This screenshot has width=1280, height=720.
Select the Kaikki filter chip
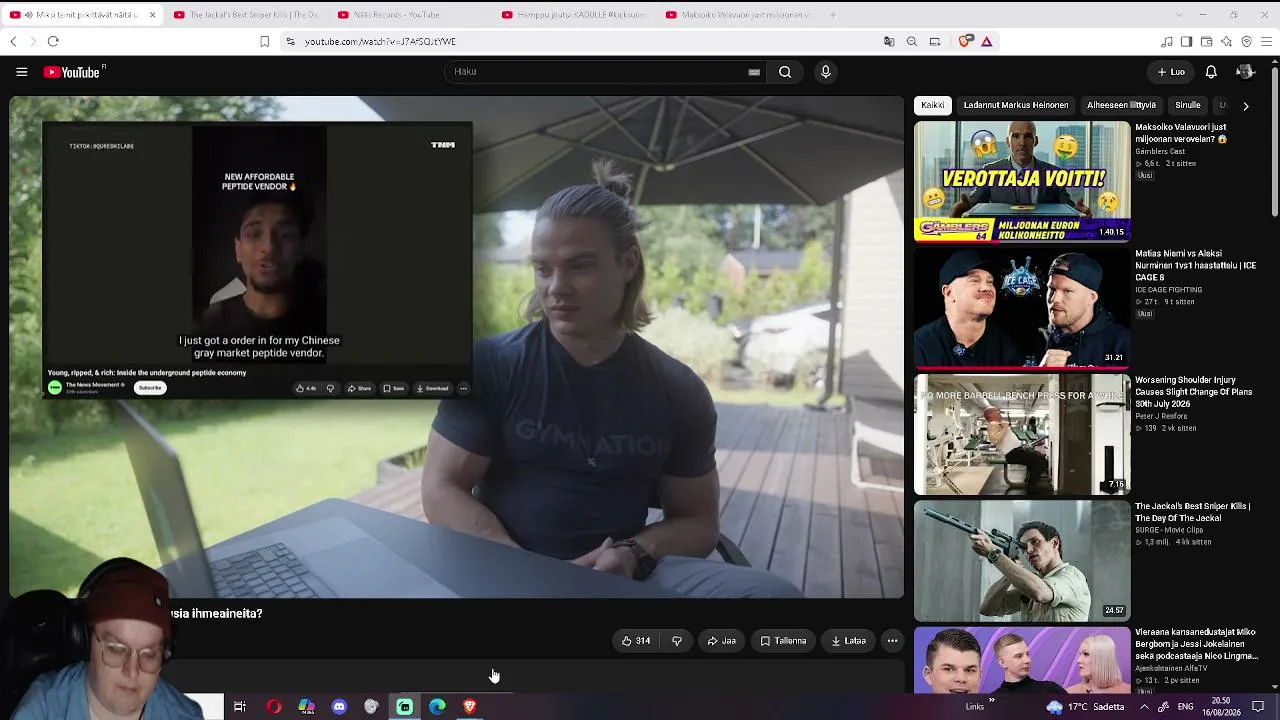(933, 105)
